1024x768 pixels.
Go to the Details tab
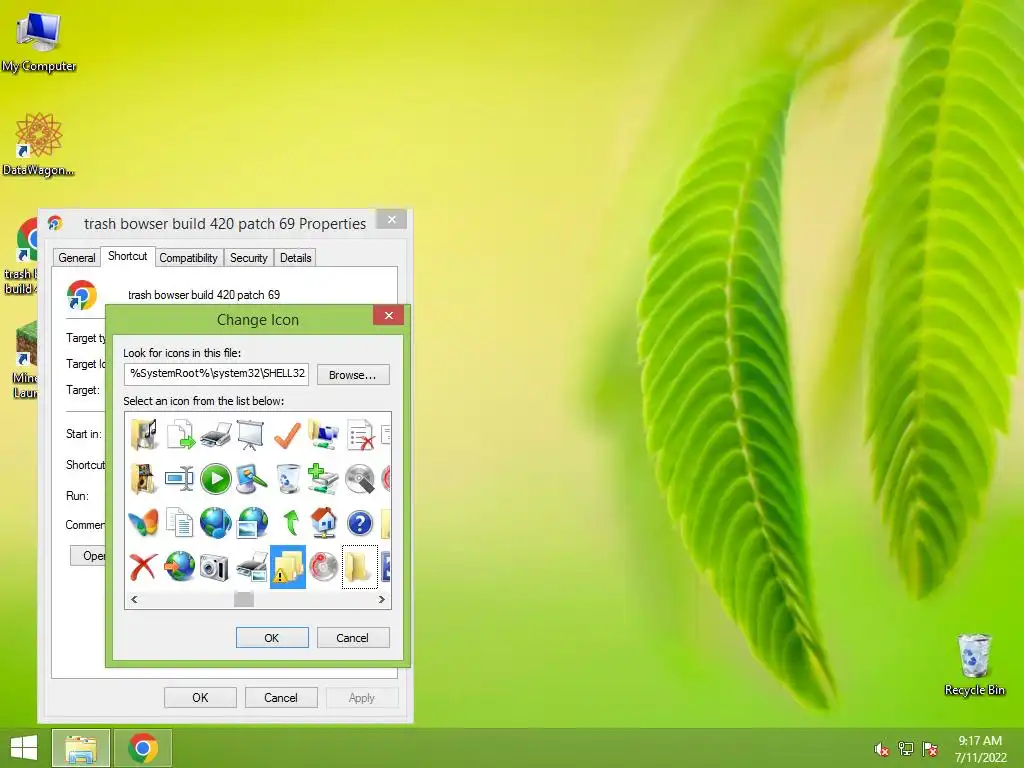click(x=295, y=257)
